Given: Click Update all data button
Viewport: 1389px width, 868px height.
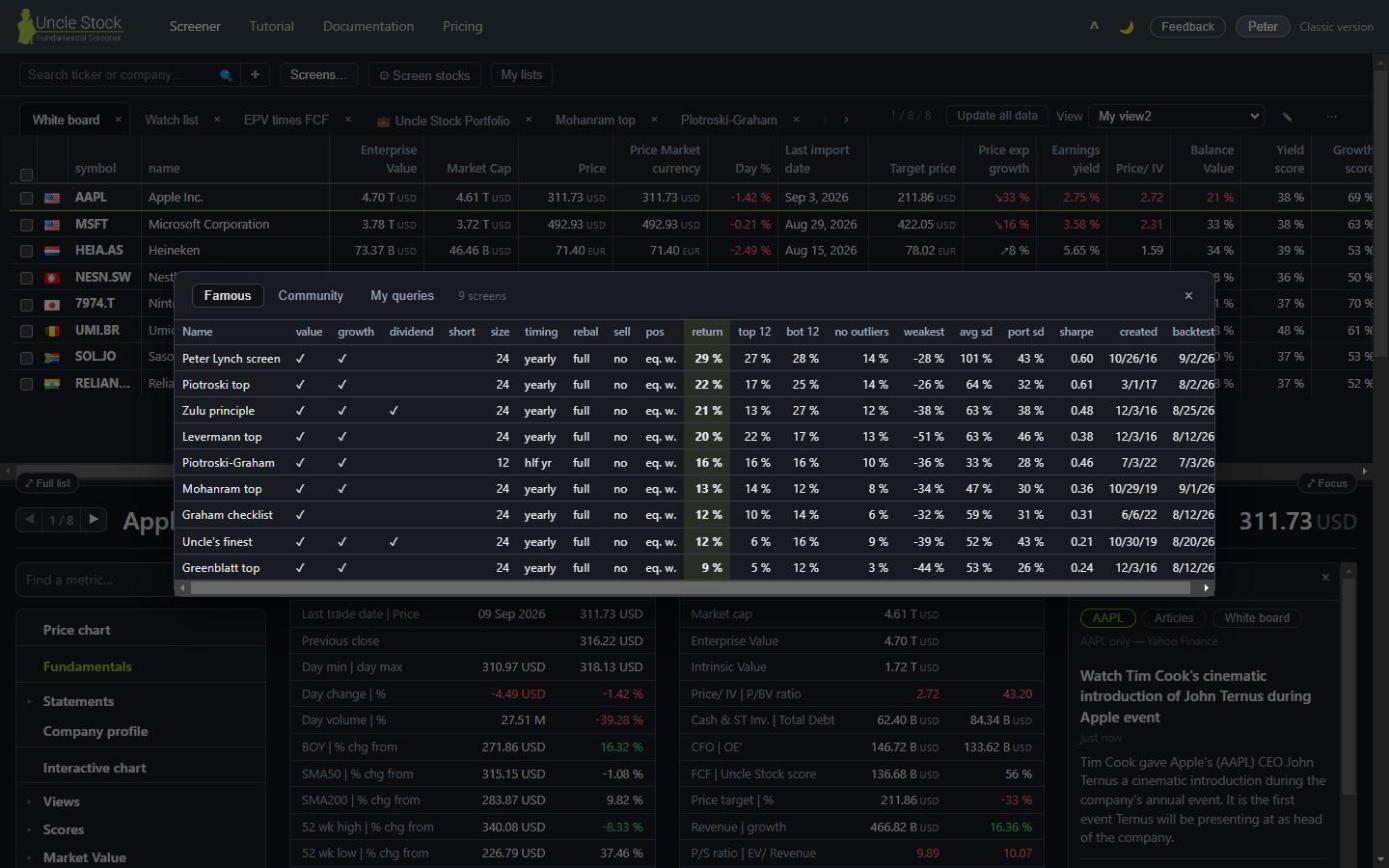Looking at the screenshot, I should click(x=997, y=116).
